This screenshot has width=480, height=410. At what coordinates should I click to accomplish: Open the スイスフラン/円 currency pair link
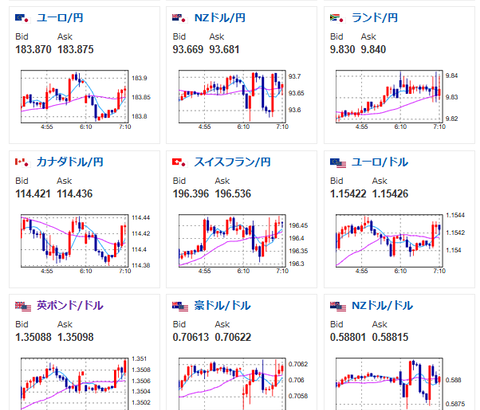pos(232,162)
